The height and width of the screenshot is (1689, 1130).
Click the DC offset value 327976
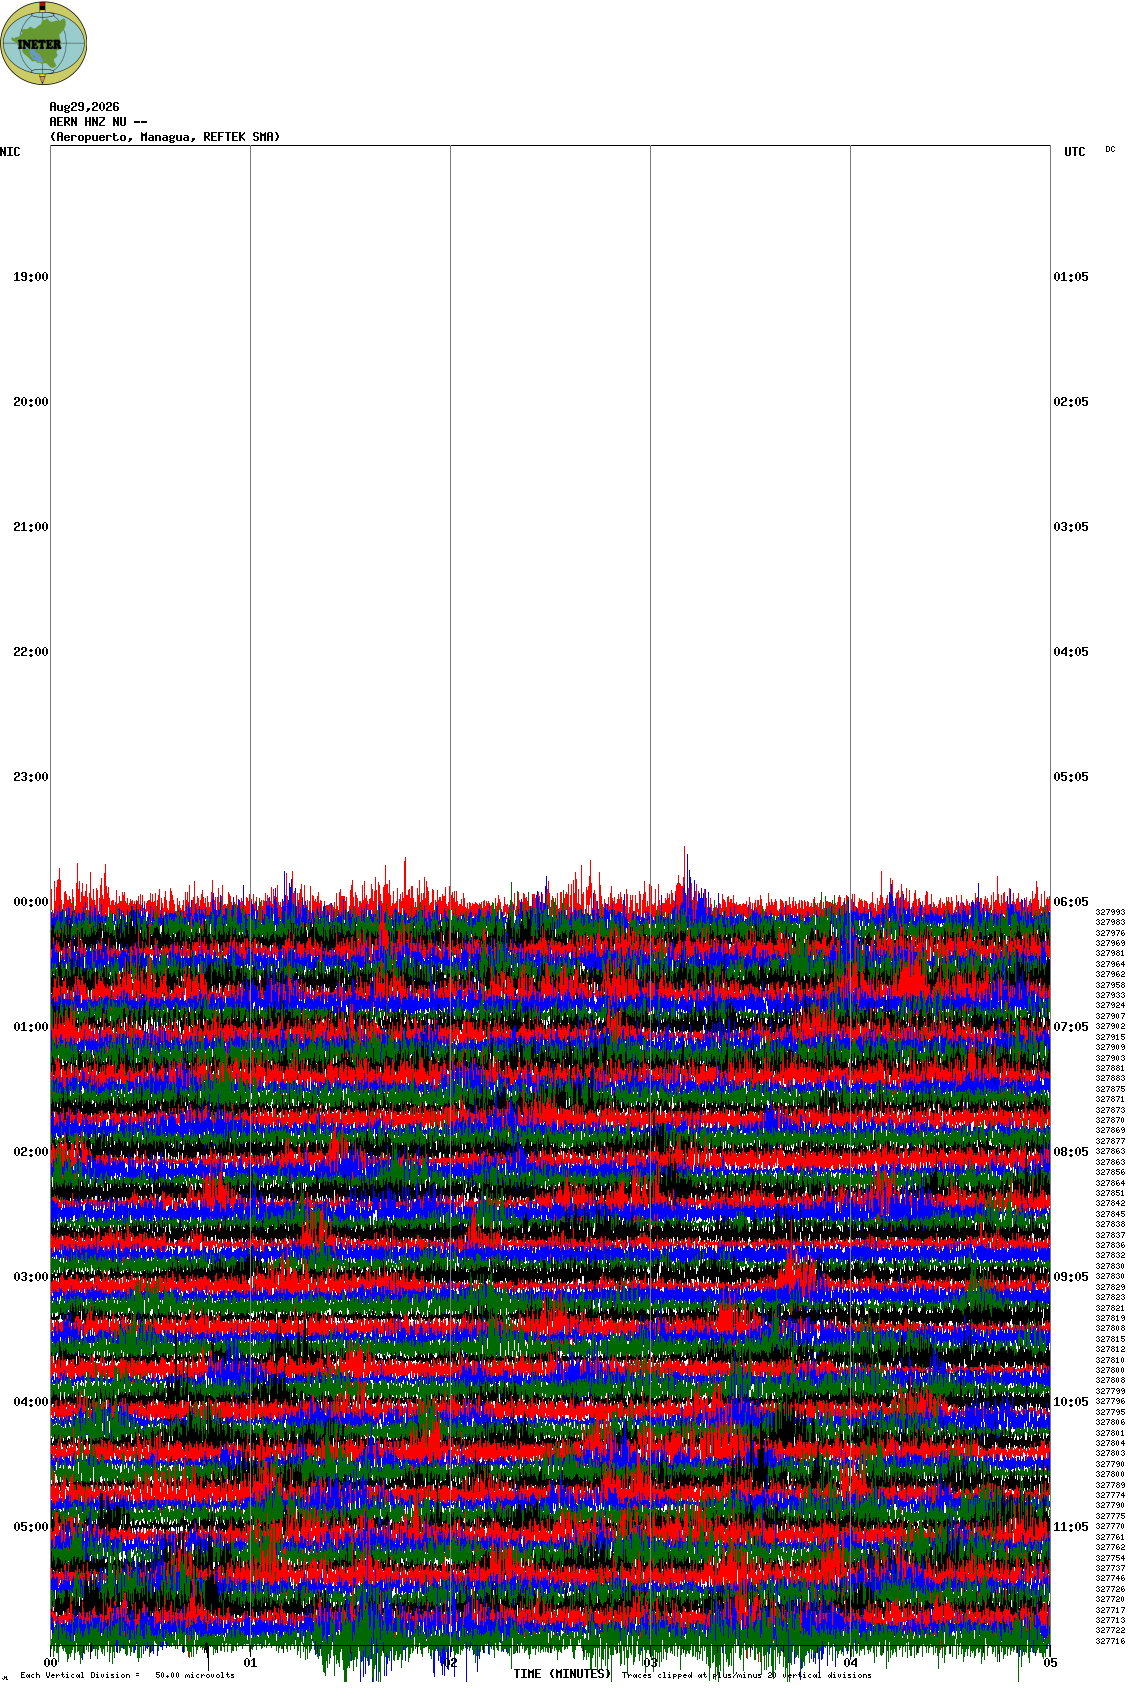[x=1110, y=933]
